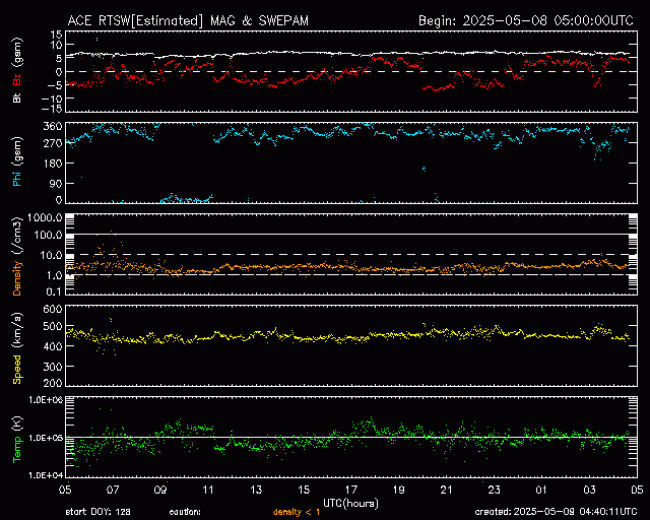
Task: Click the orange 'Density' axis label
Action: coord(17,278)
